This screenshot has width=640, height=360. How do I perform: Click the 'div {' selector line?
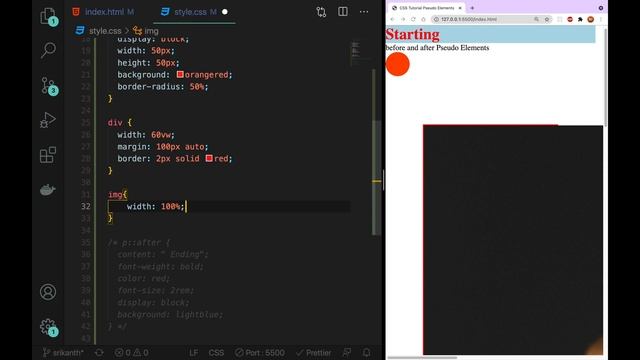pyautogui.click(x=120, y=122)
